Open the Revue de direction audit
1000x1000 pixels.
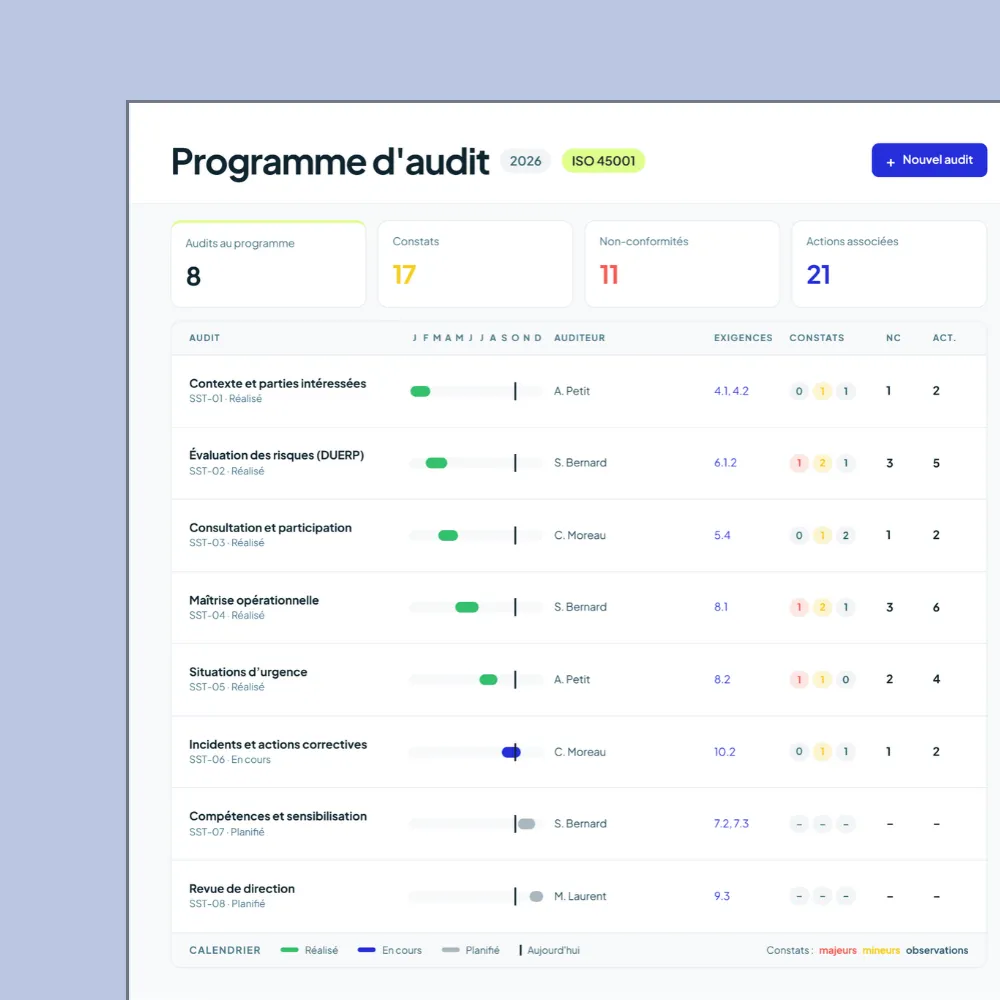242,888
